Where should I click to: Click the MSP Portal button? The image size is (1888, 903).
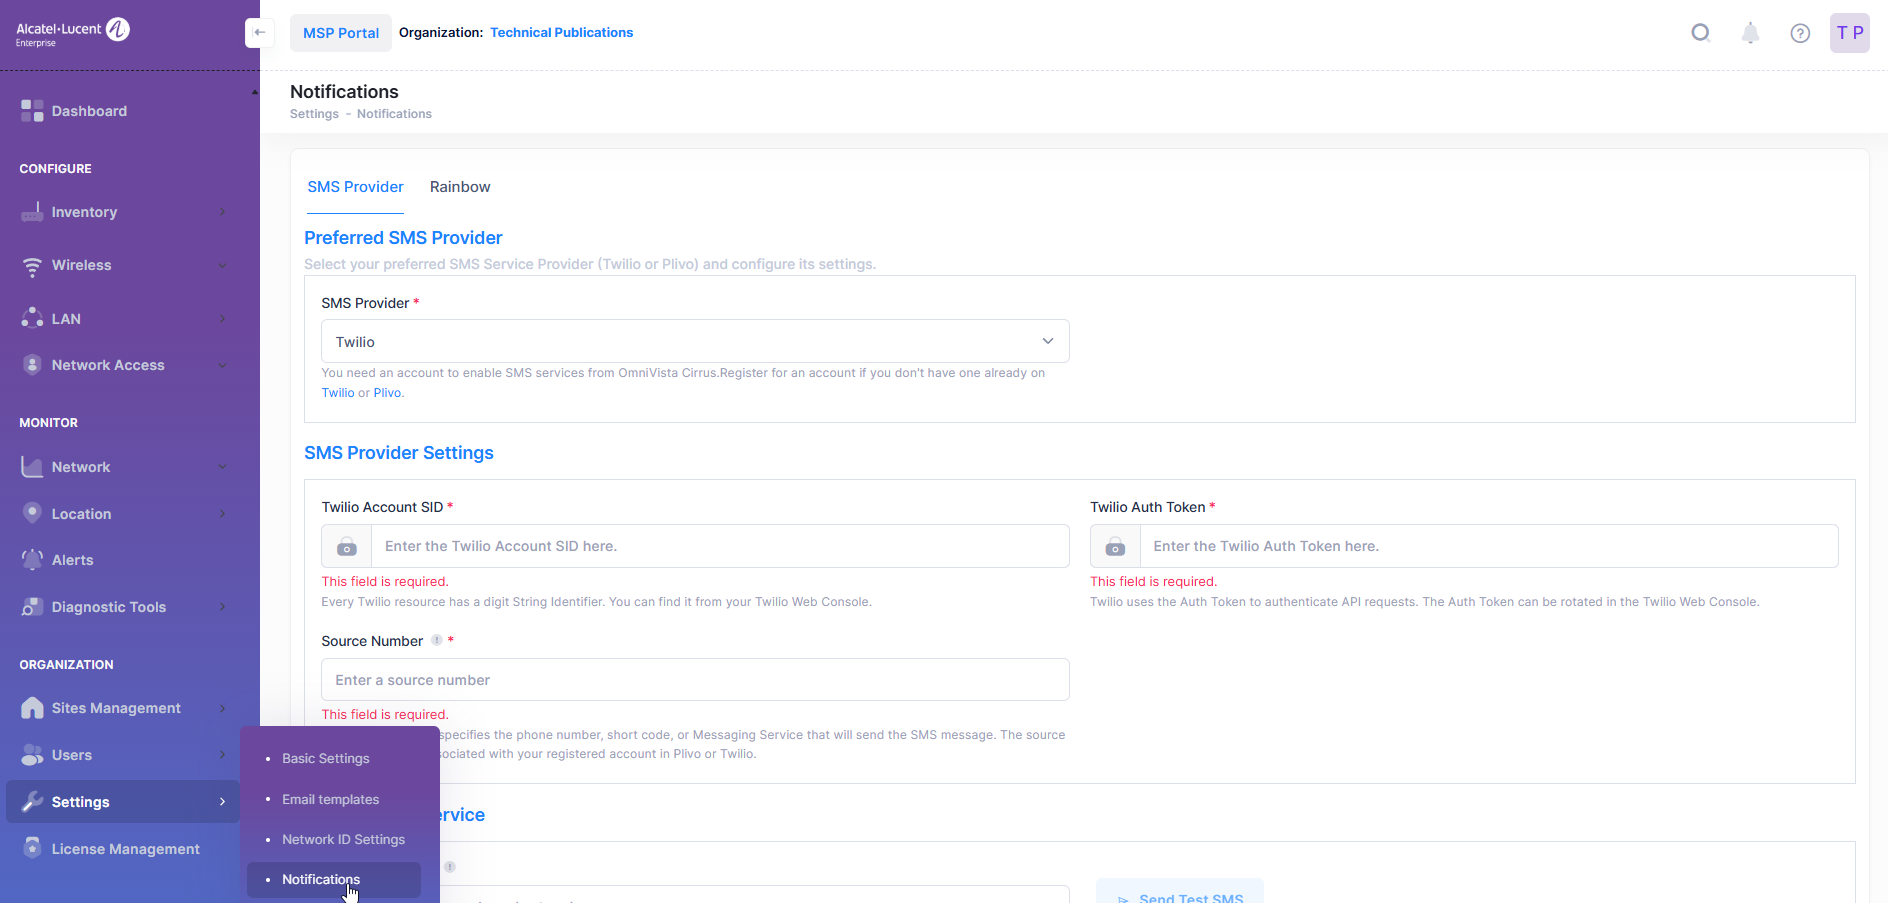(340, 33)
